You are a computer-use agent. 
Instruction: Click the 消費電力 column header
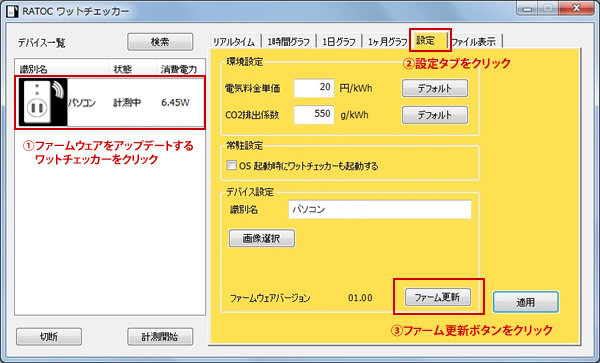pos(179,69)
